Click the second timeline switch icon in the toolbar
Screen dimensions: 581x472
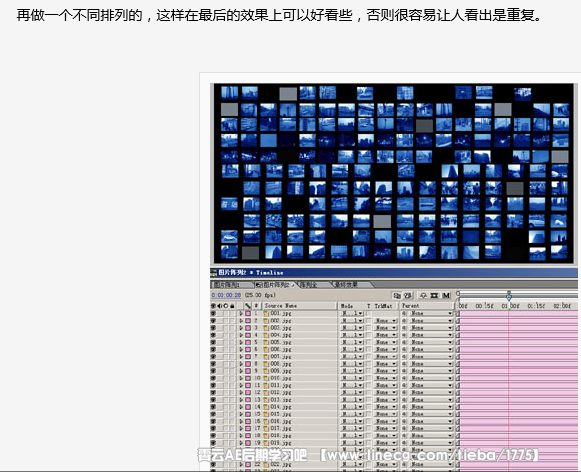(x=408, y=295)
